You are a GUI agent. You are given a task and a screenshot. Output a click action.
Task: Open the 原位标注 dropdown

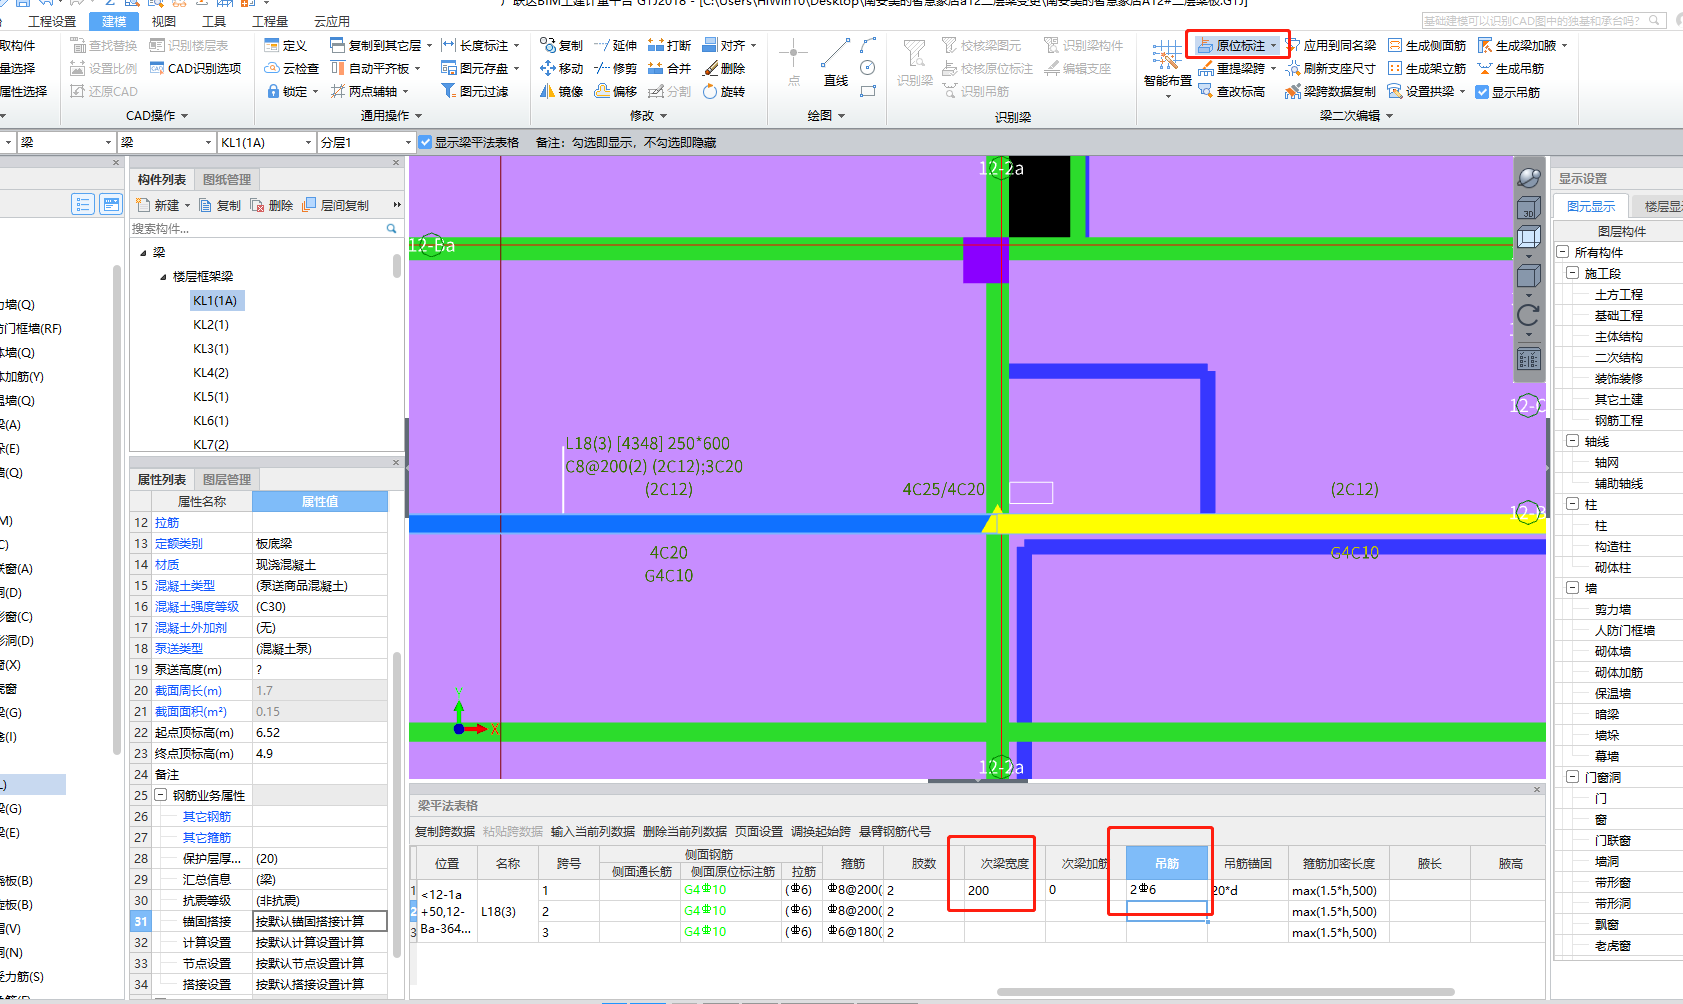tap(1273, 46)
